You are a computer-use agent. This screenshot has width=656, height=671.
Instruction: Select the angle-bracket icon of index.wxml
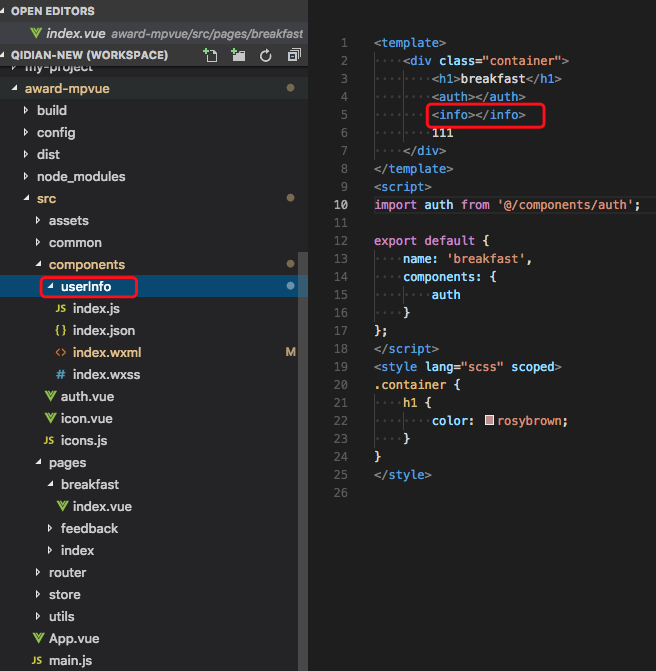point(61,353)
